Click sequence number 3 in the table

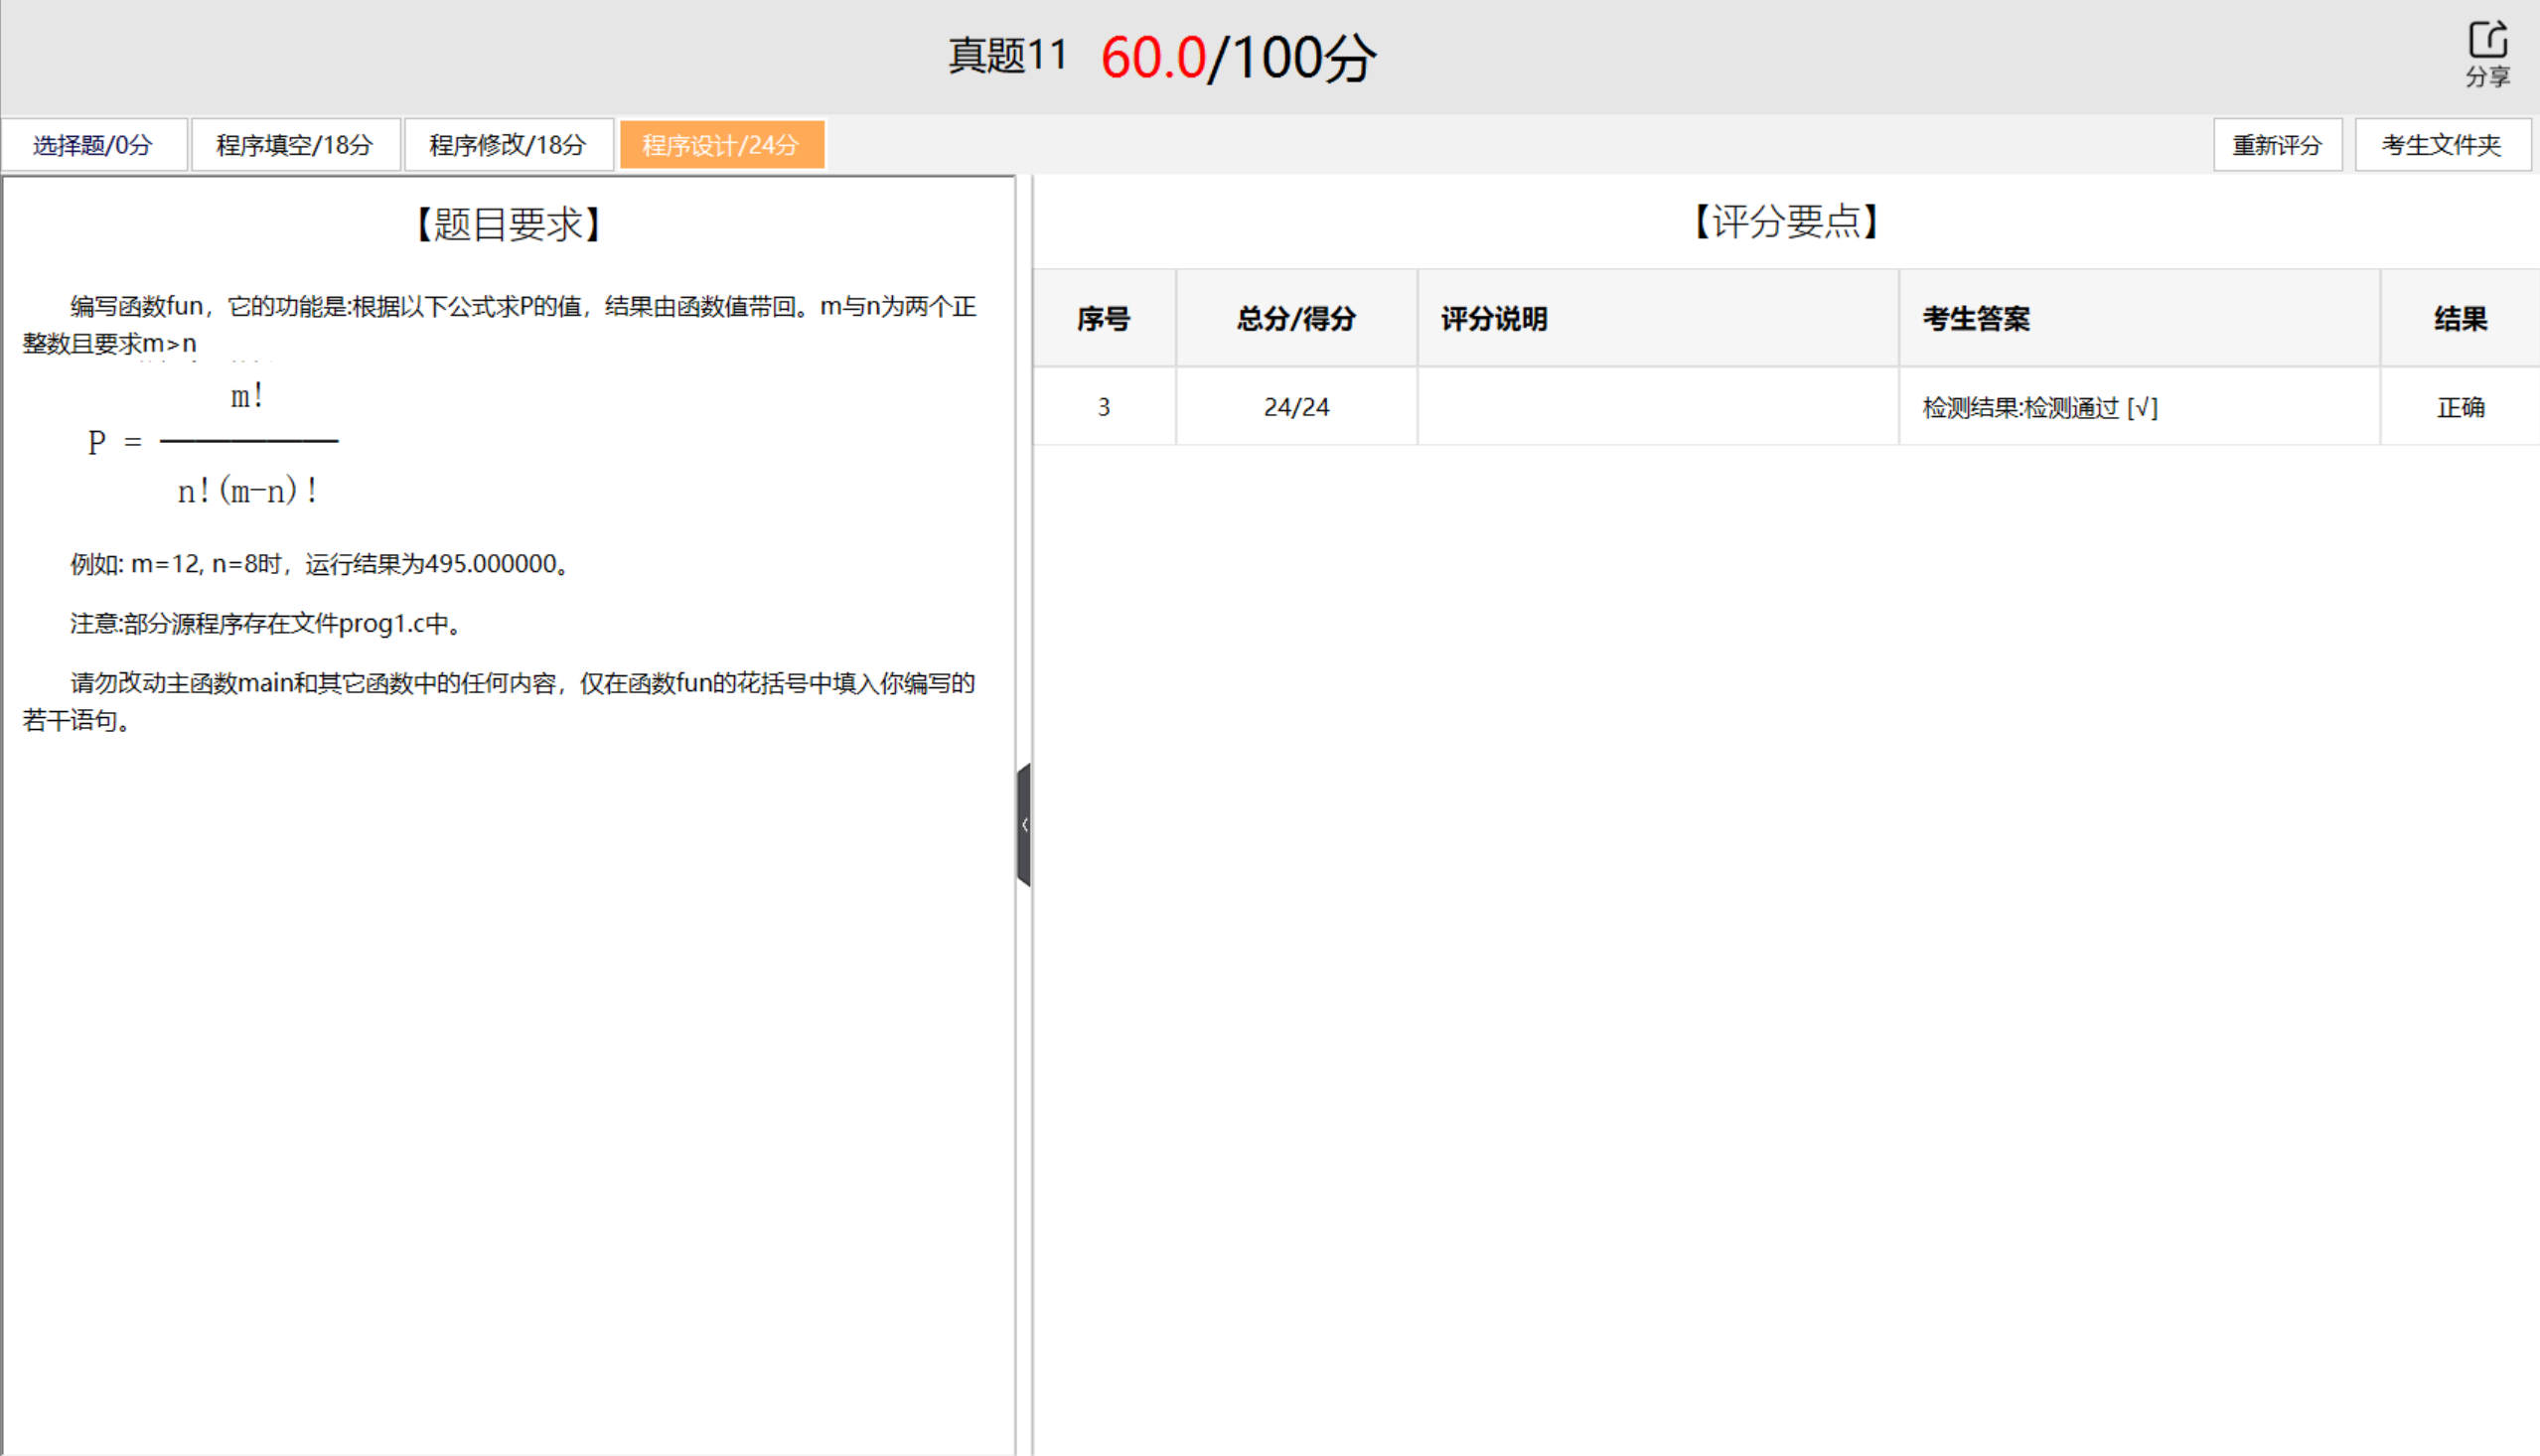click(1104, 407)
